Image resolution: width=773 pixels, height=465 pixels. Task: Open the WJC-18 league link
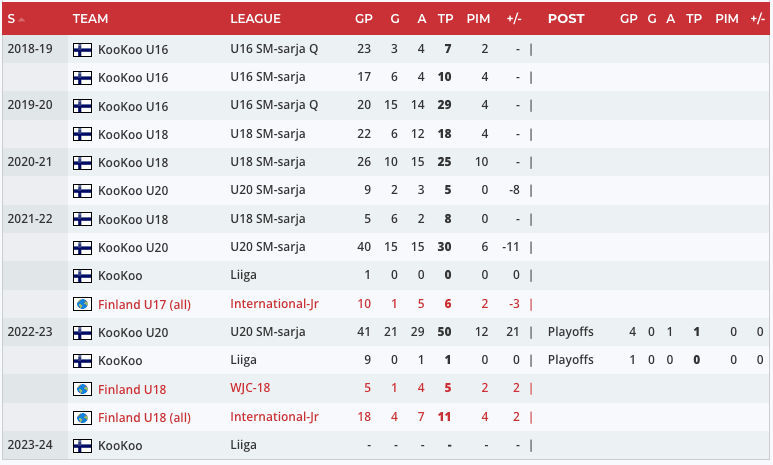click(254, 389)
